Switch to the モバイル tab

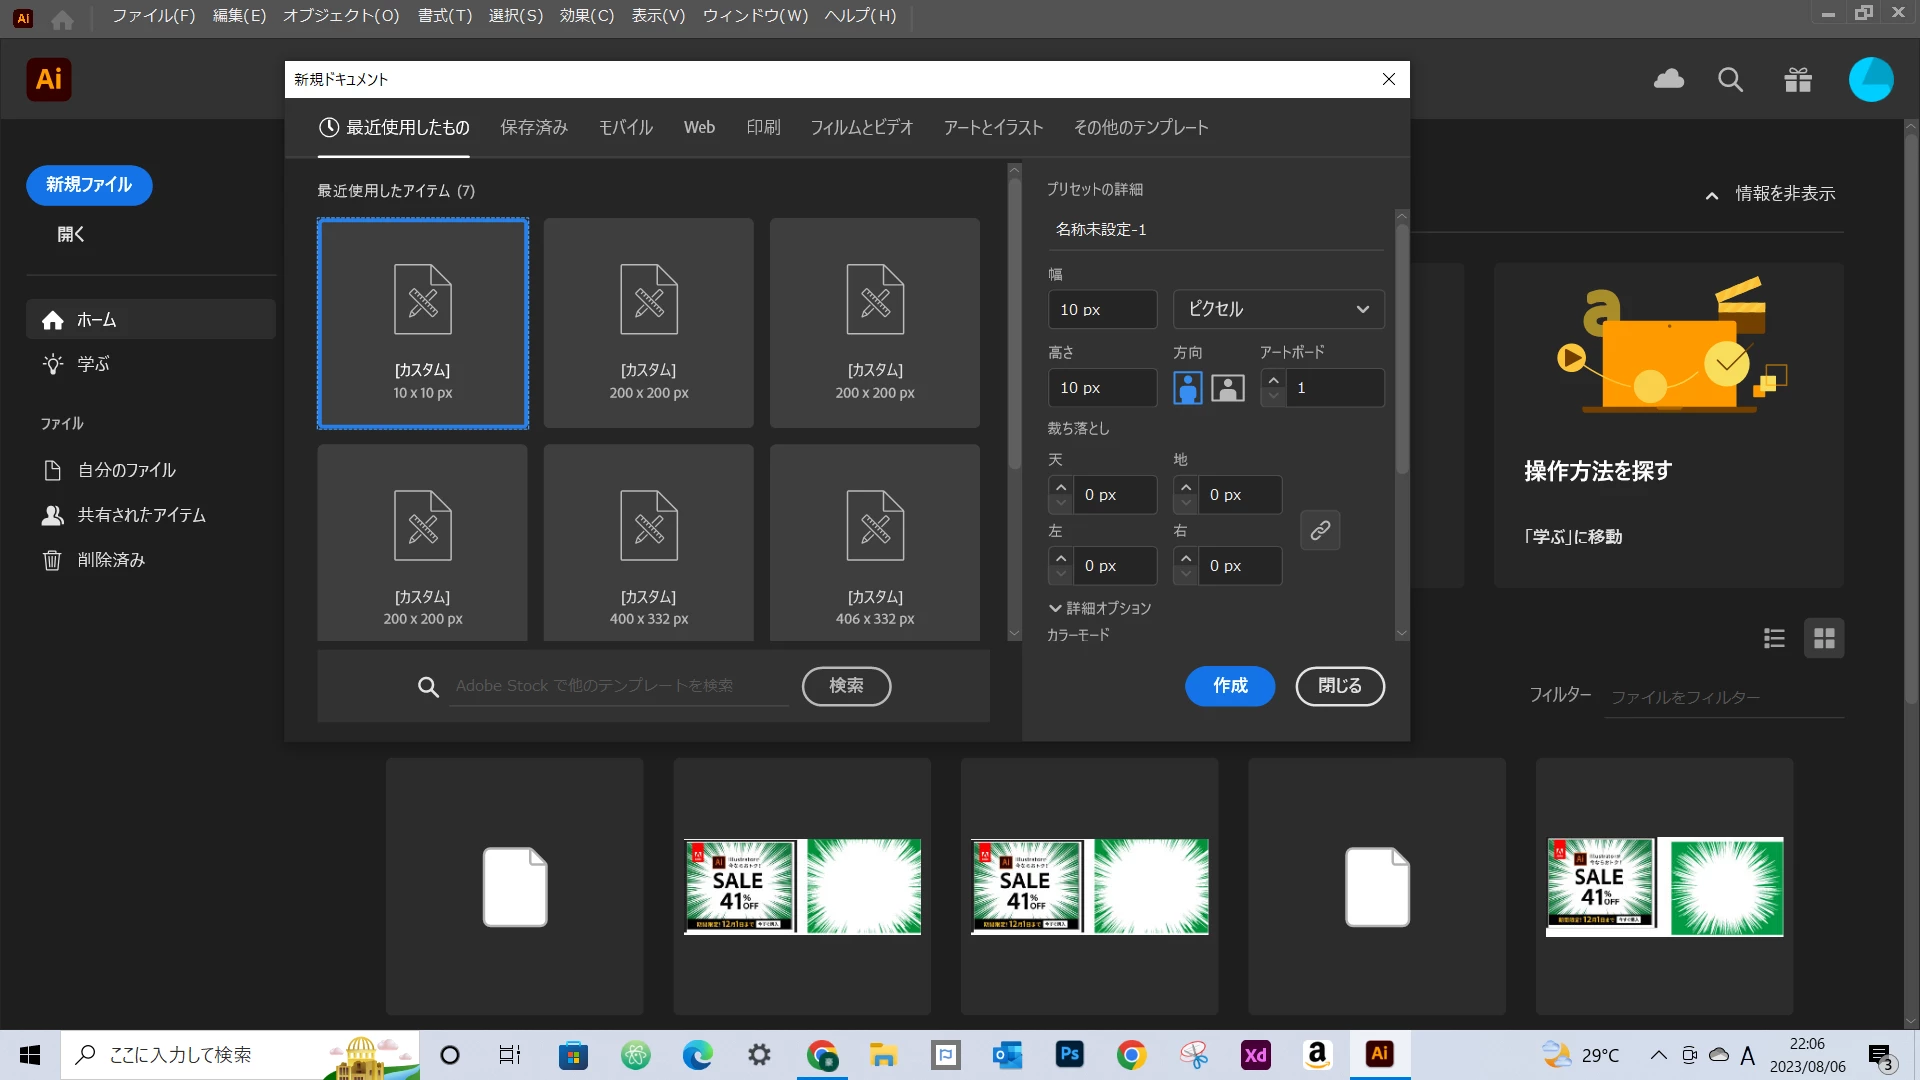click(625, 128)
